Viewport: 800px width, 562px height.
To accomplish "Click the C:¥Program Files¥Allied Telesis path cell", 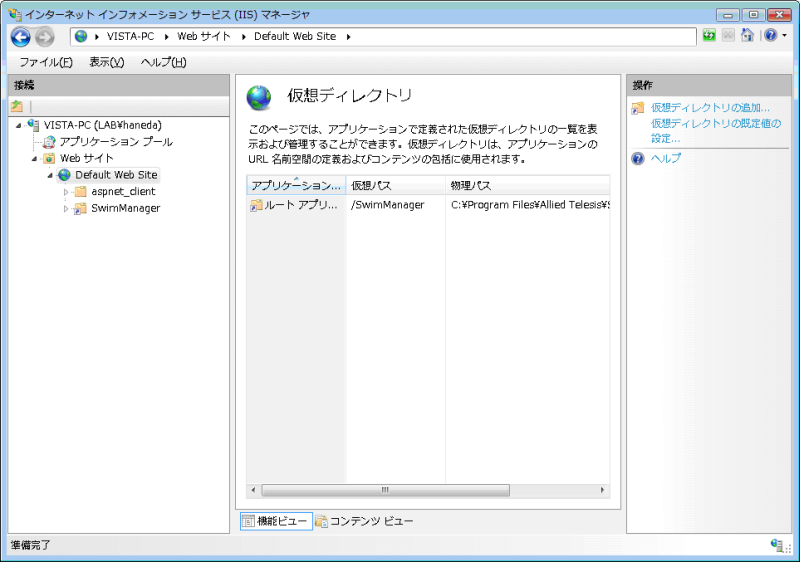I will click(530, 205).
